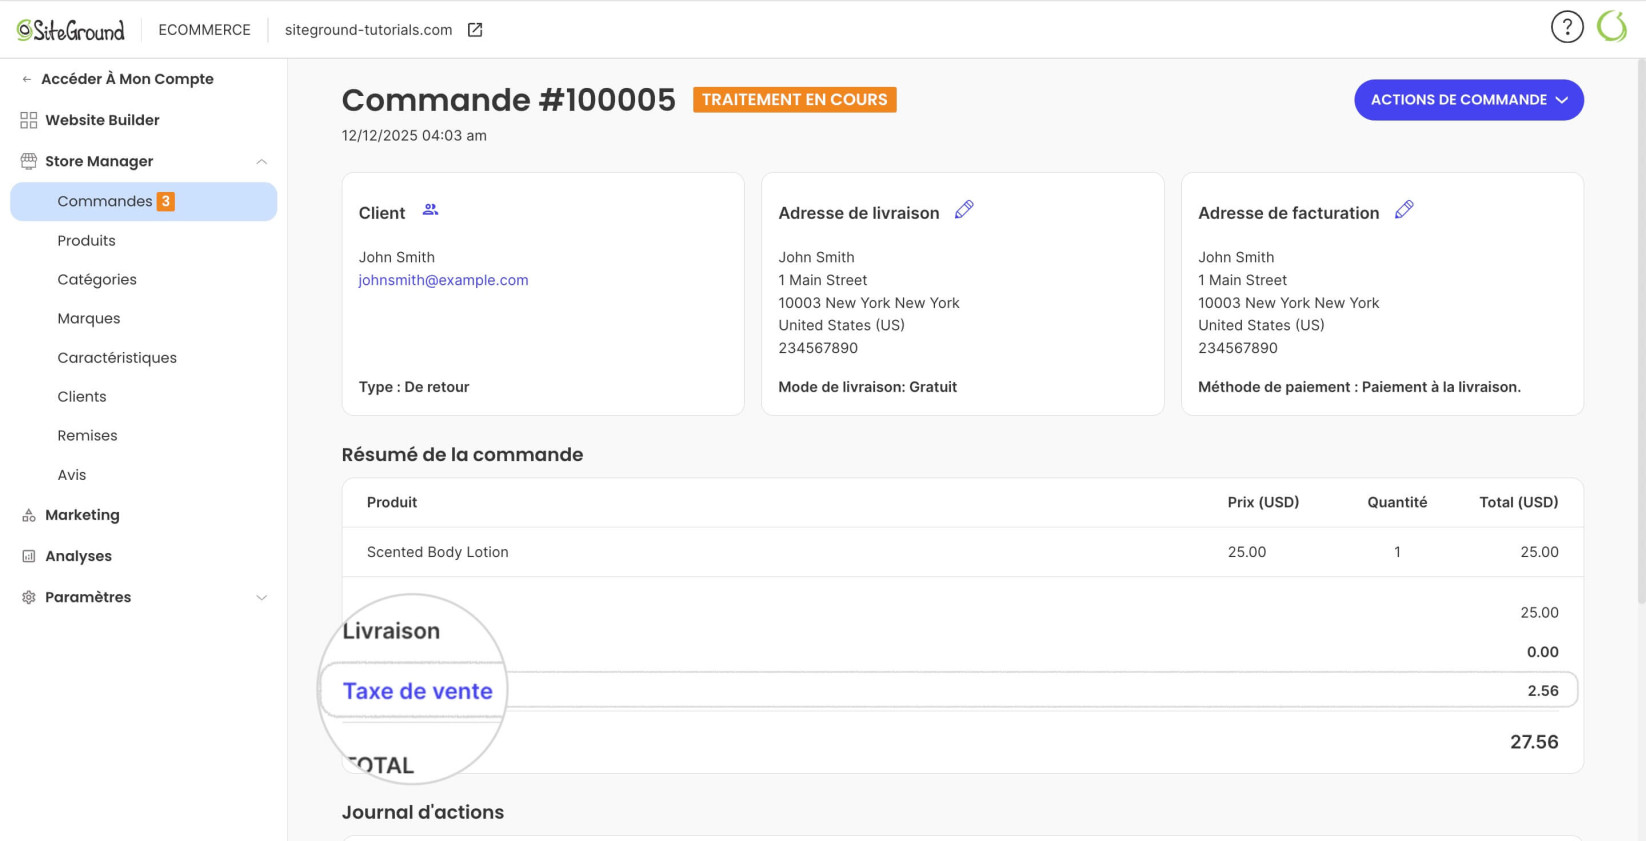The width and height of the screenshot is (1646, 841).
Task: Click the Résumé de la commande heading
Action: pos(462,454)
